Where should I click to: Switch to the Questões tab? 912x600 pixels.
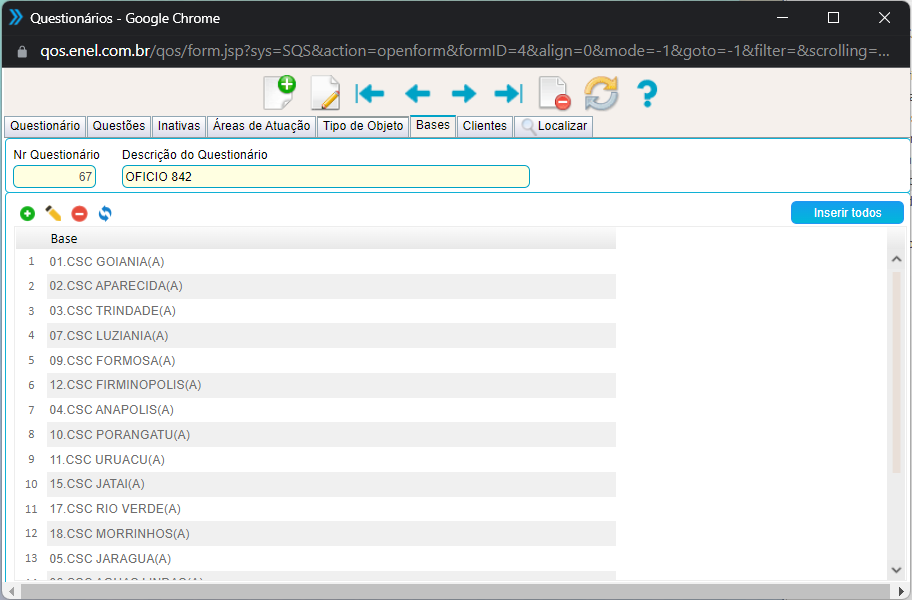point(118,126)
